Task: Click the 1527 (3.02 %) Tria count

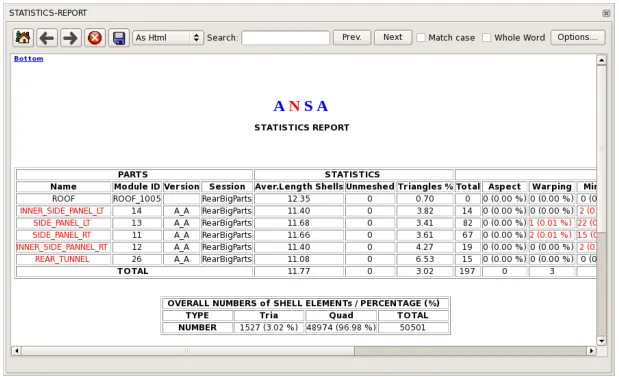Action: [x=269, y=328]
